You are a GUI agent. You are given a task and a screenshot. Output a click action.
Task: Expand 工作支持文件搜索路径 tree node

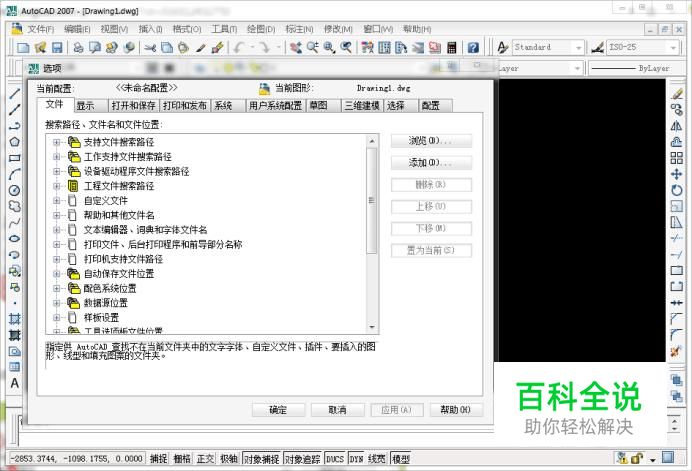56,157
